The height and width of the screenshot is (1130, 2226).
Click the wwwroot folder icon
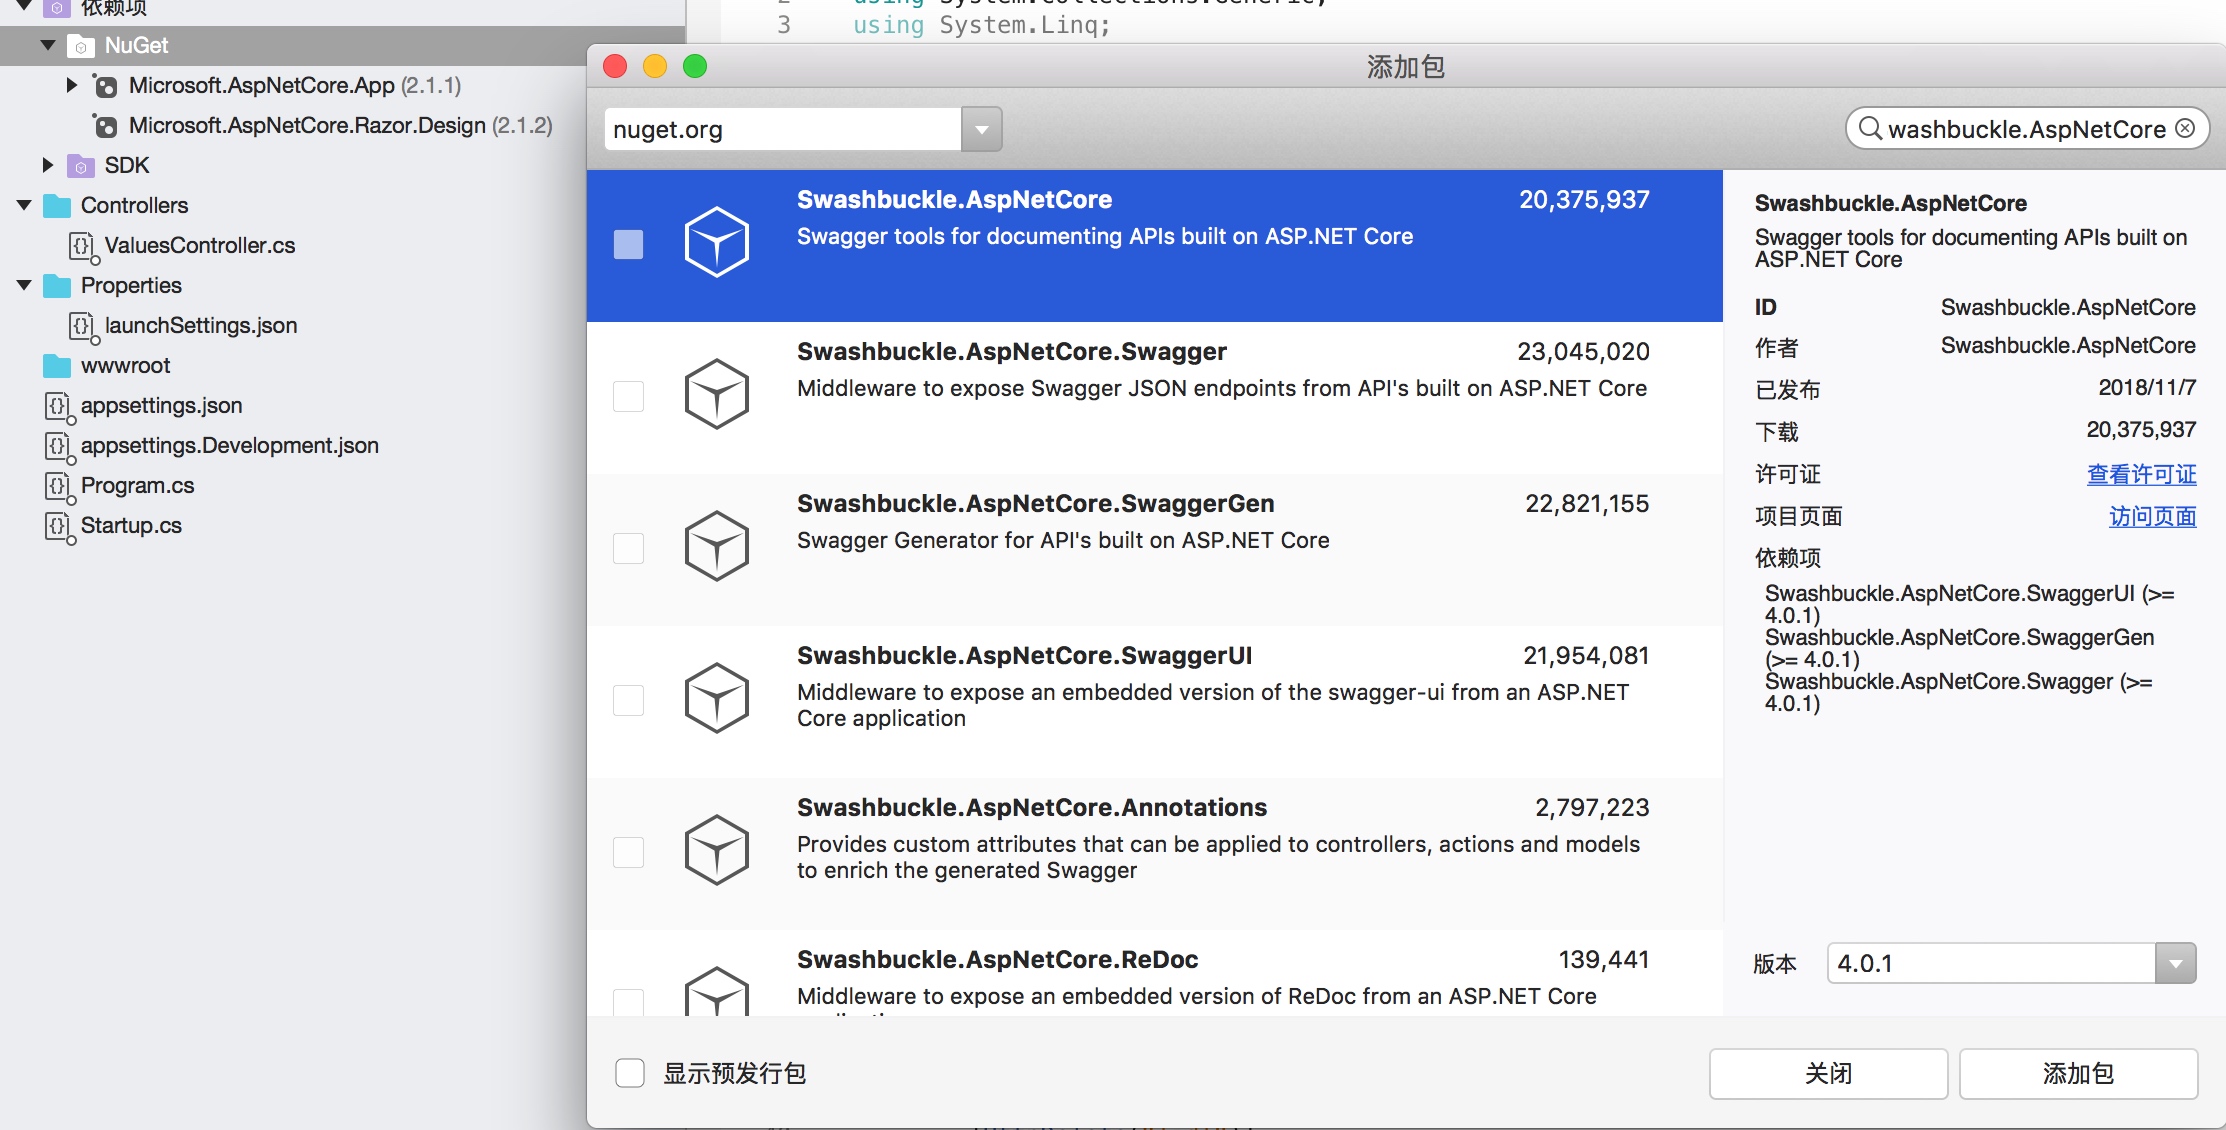[57, 366]
